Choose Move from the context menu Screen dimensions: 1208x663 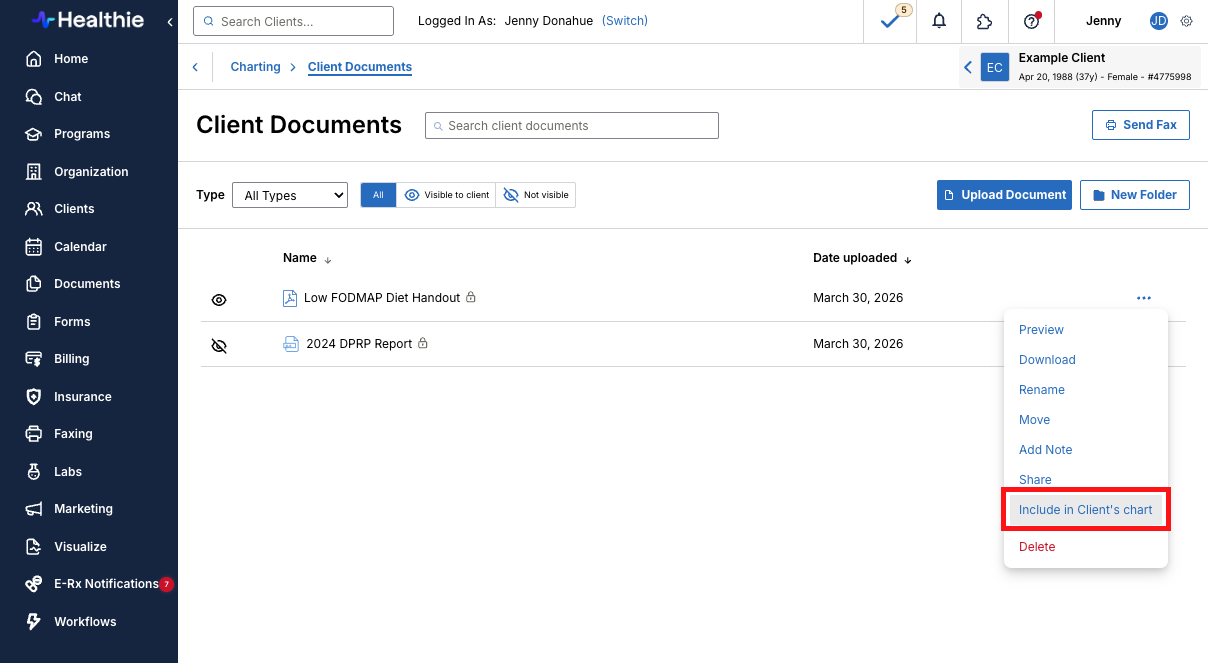(1034, 420)
